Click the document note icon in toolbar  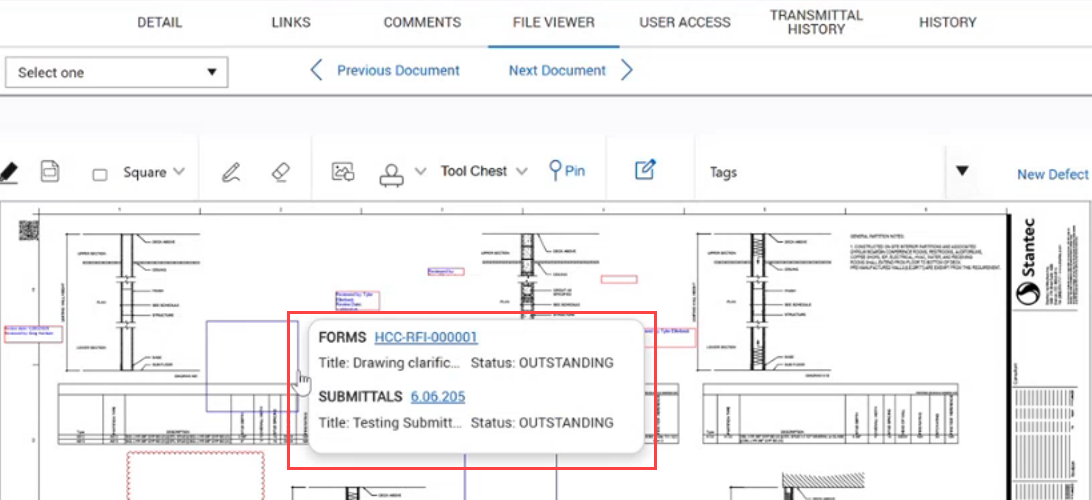(x=49, y=171)
